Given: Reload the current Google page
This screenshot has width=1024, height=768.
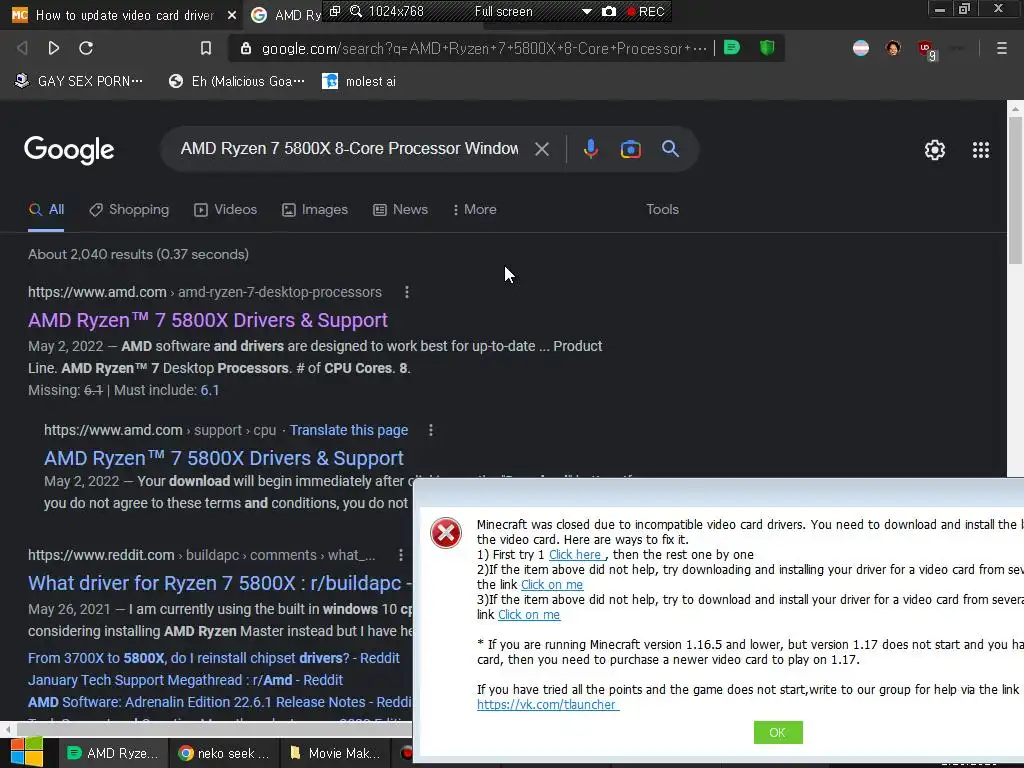Looking at the screenshot, I should click(x=86, y=48).
